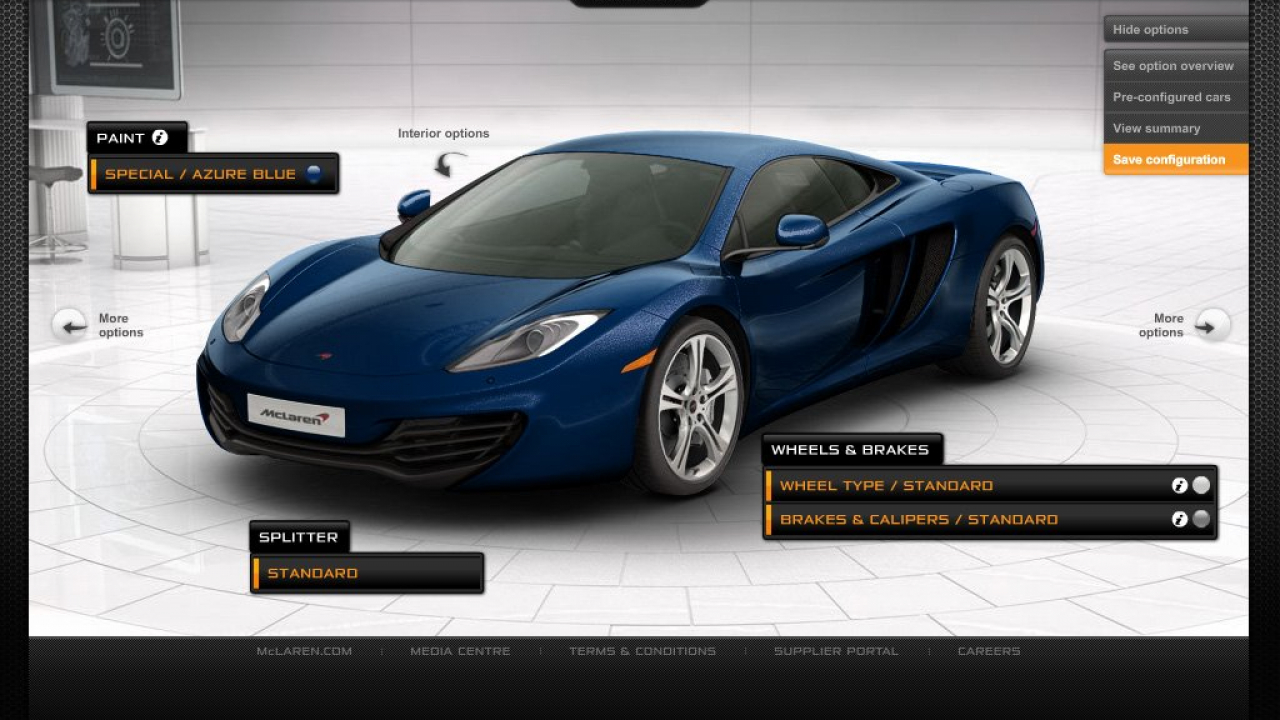Open the Special / Azure Blue paint option
Image resolution: width=1280 pixels, height=720 pixels.
coord(213,174)
